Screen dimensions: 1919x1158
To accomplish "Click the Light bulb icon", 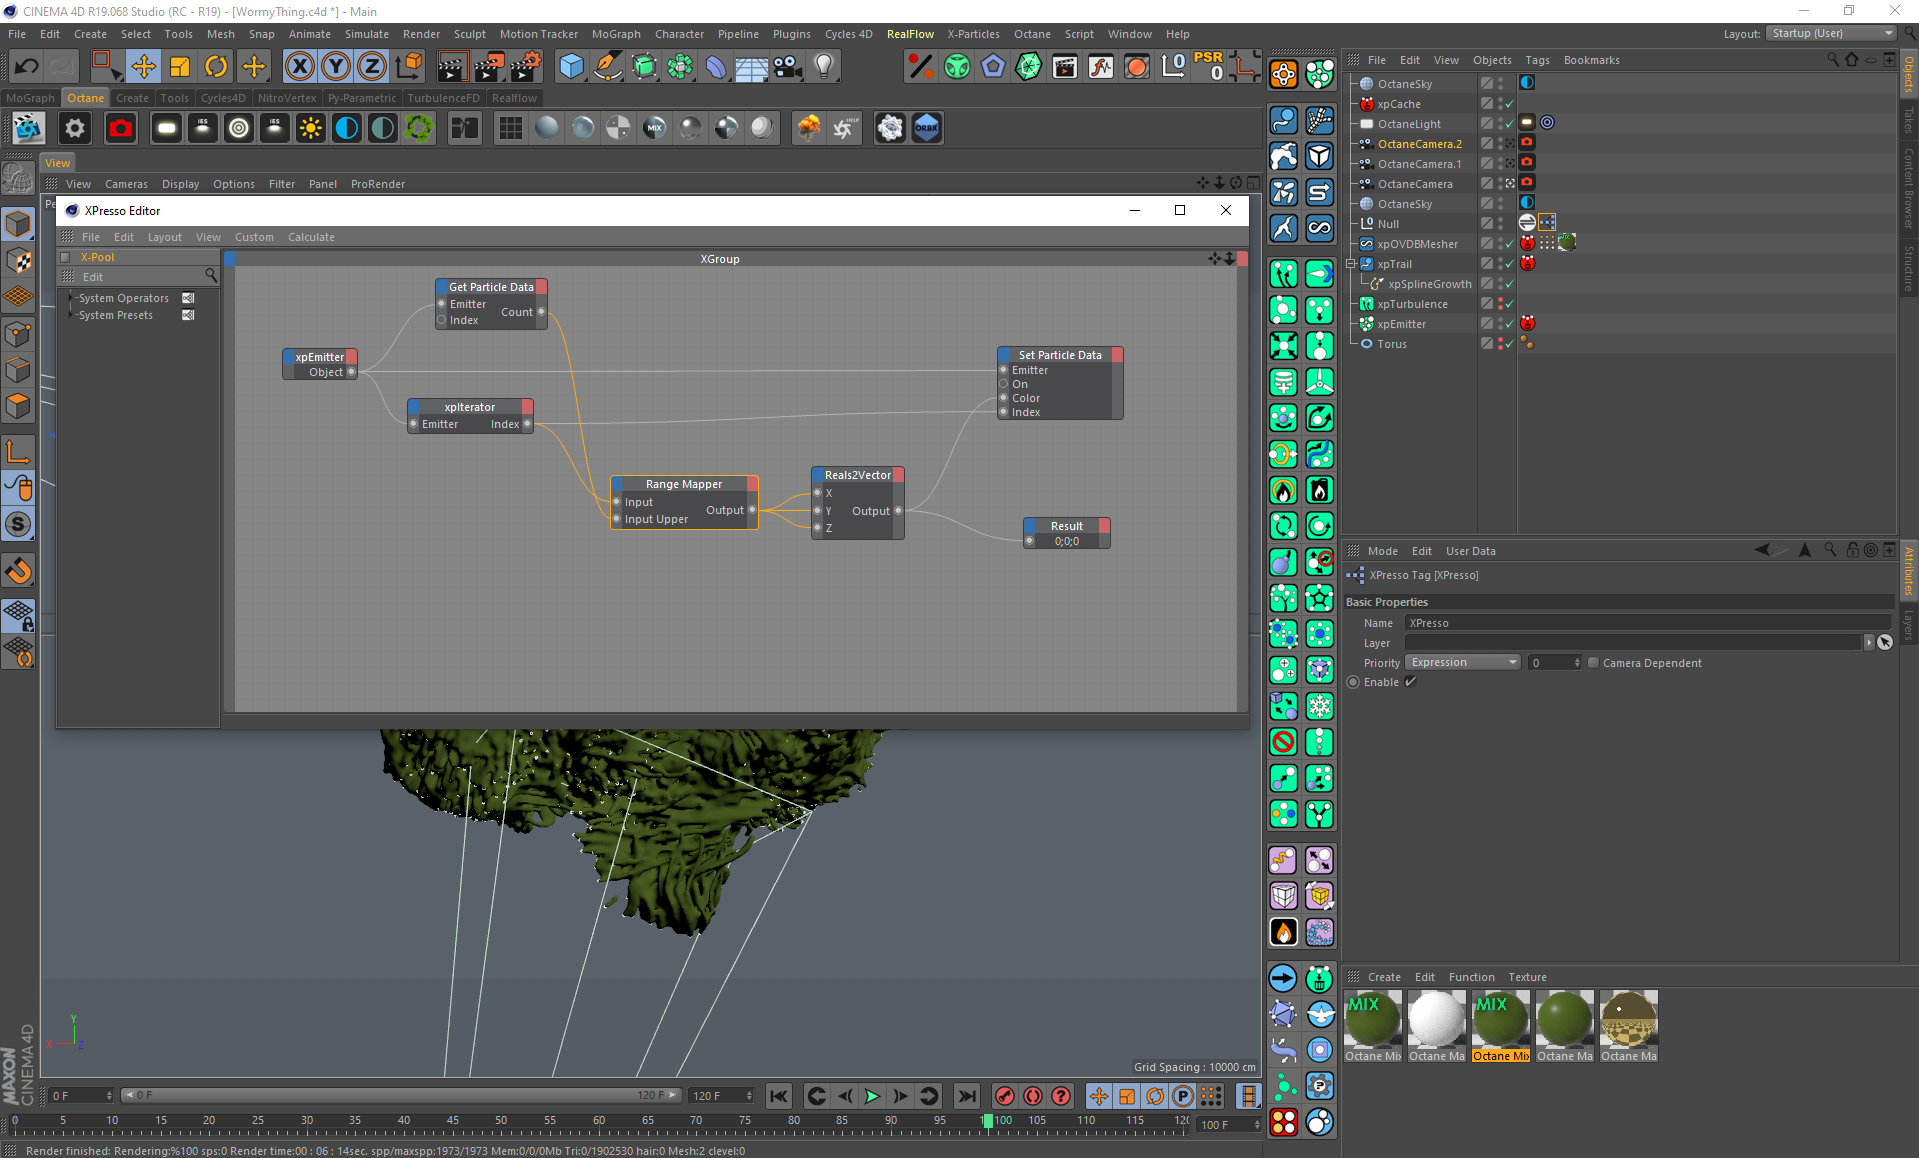I will [x=824, y=67].
